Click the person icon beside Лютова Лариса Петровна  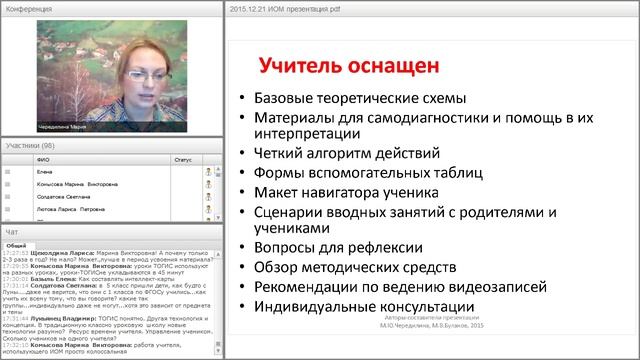pos(209,209)
